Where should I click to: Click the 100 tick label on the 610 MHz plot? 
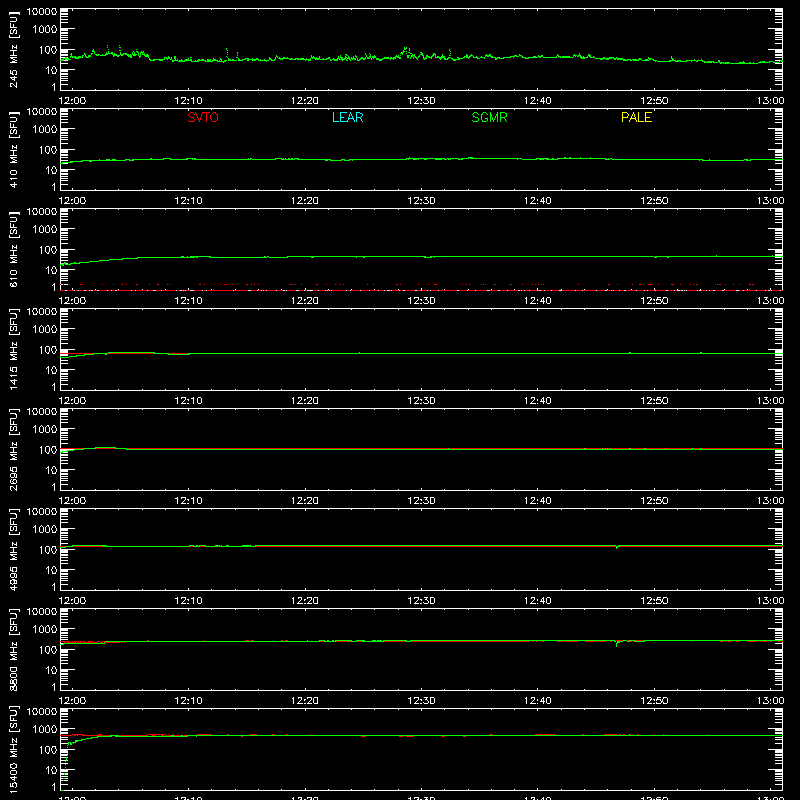pos(48,250)
